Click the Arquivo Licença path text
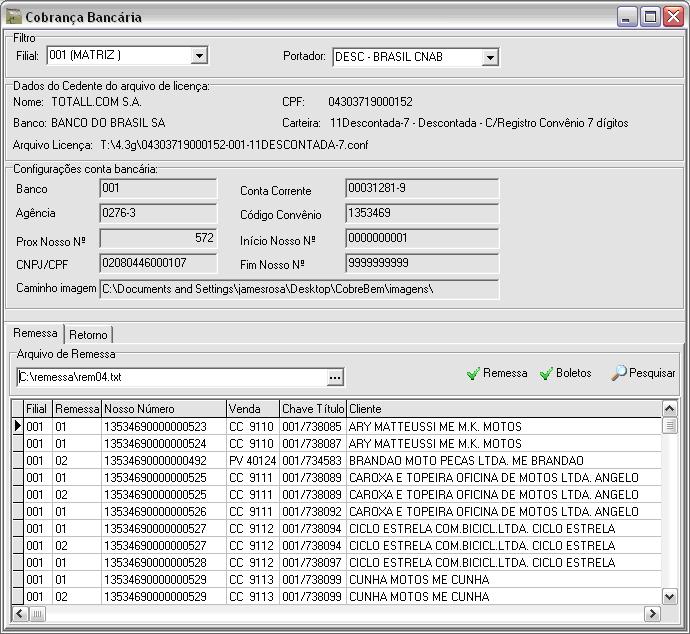690x634 pixels. 234,145
